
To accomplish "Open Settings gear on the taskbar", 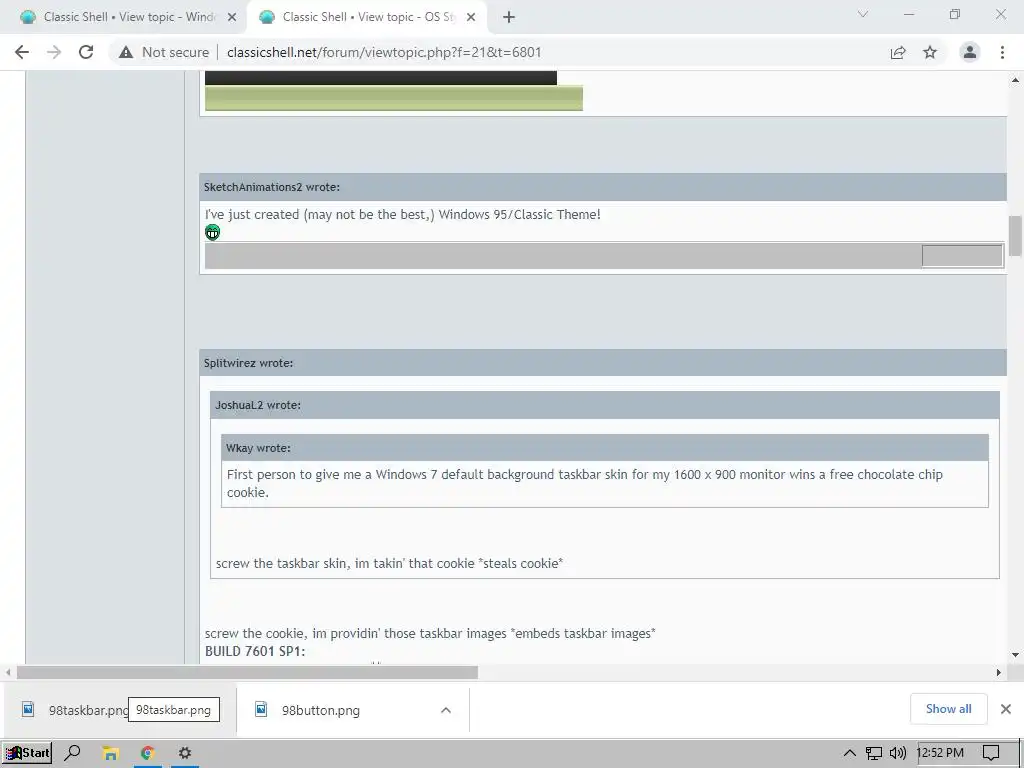I will [x=185, y=753].
